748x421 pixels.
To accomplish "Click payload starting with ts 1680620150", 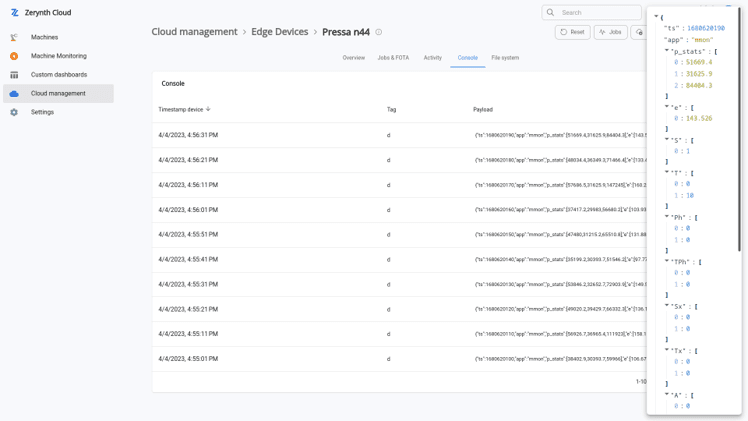I will [x=561, y=235].
